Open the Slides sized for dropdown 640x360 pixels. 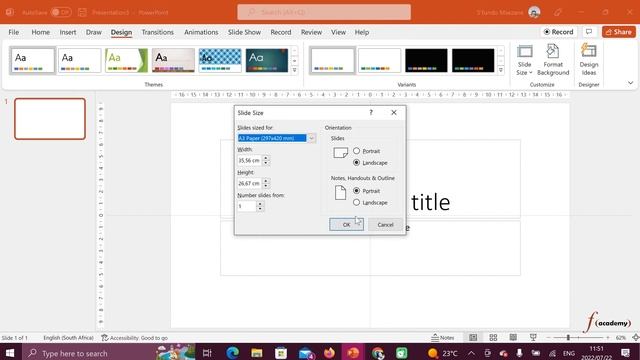pyautogui.click(x=311, y=138)
